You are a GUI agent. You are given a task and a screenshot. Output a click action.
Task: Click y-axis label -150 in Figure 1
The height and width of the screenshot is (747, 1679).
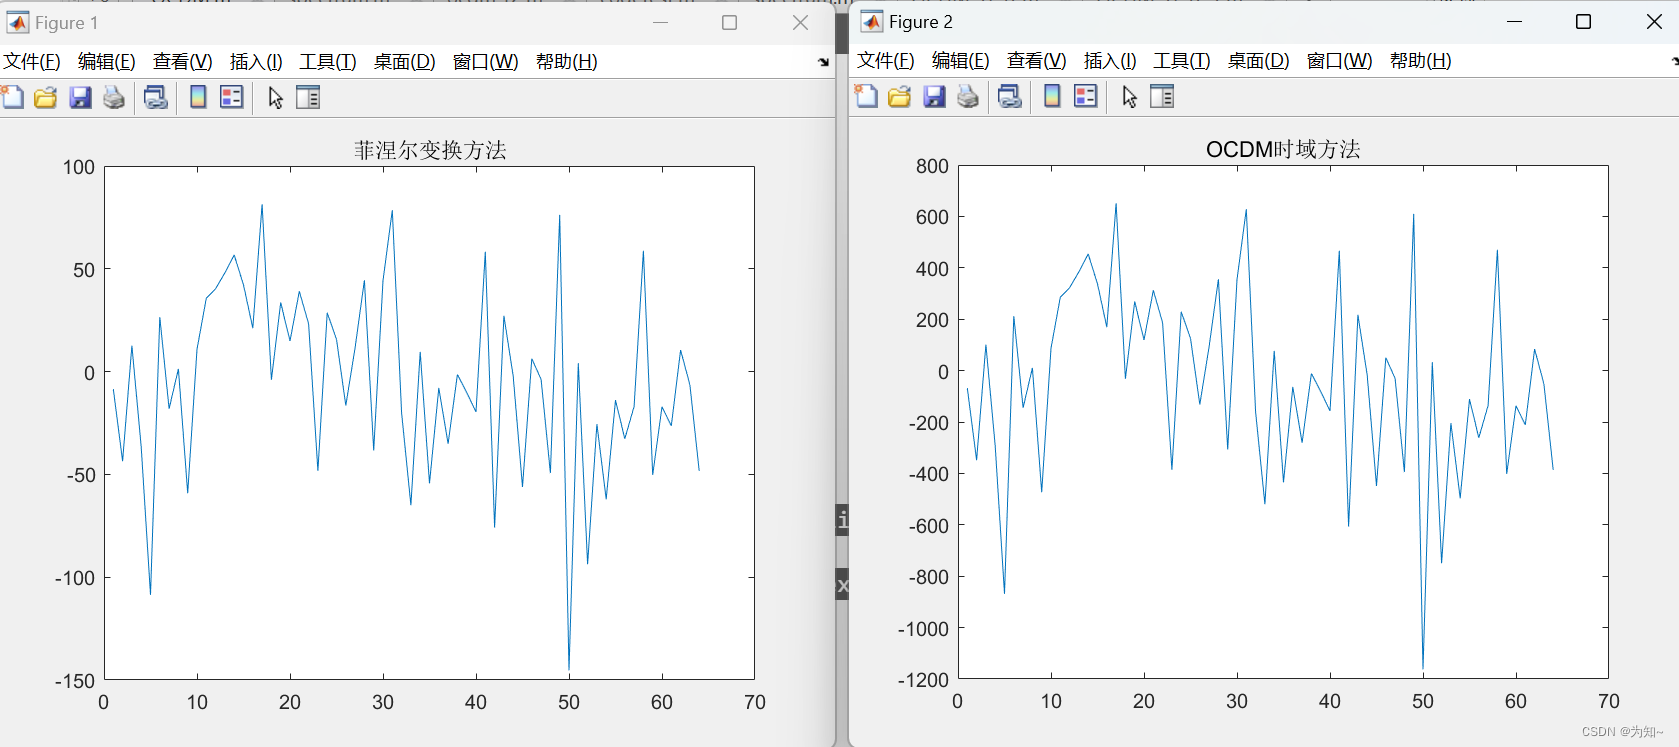pyautogui.click(x=74, y=681)
